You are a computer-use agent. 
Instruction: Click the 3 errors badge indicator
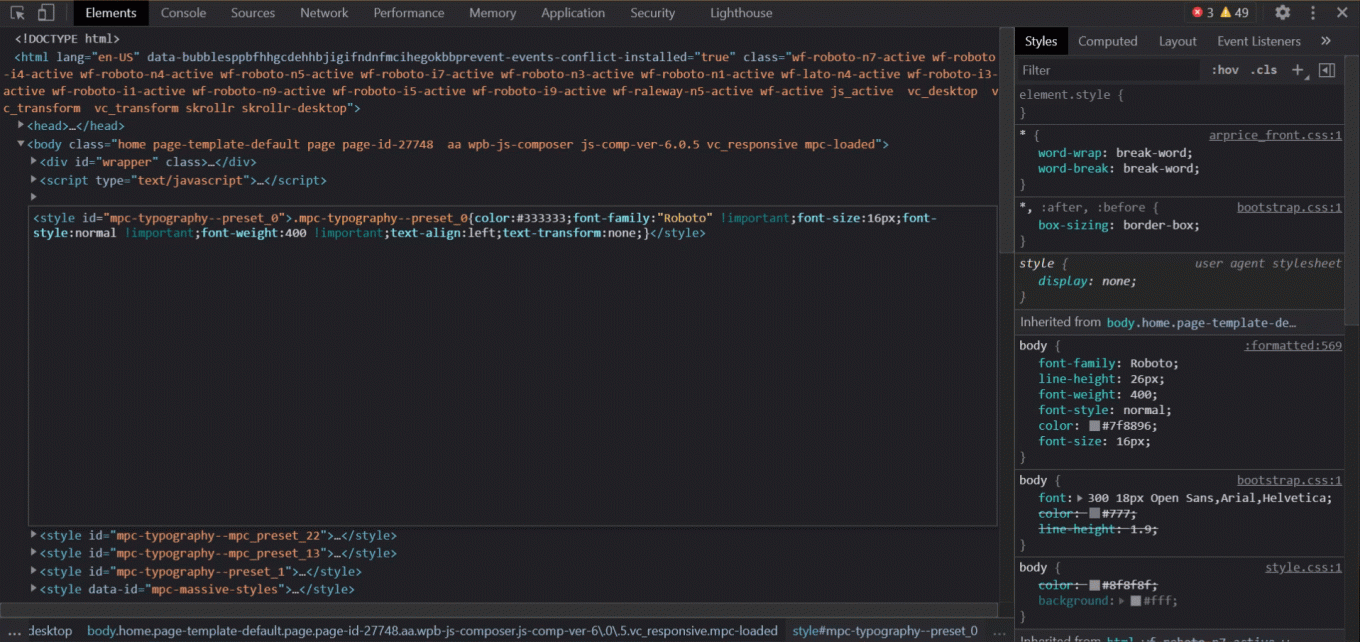click(x=1204, y=13)
